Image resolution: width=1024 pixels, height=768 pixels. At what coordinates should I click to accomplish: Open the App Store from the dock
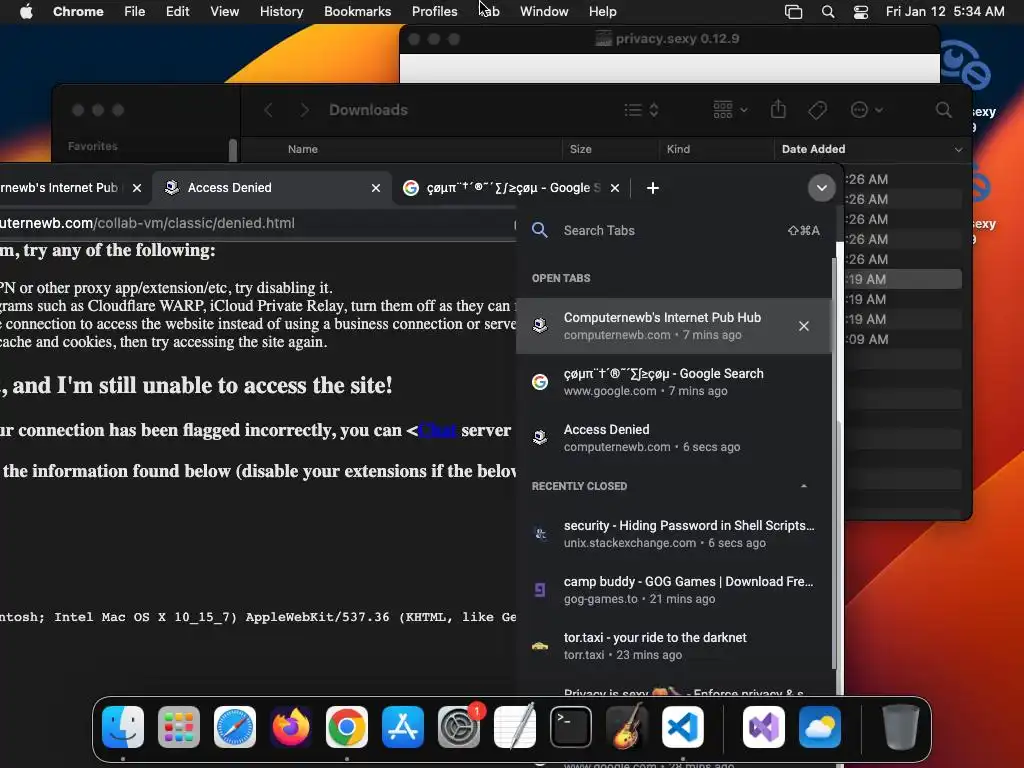[403, 727]
